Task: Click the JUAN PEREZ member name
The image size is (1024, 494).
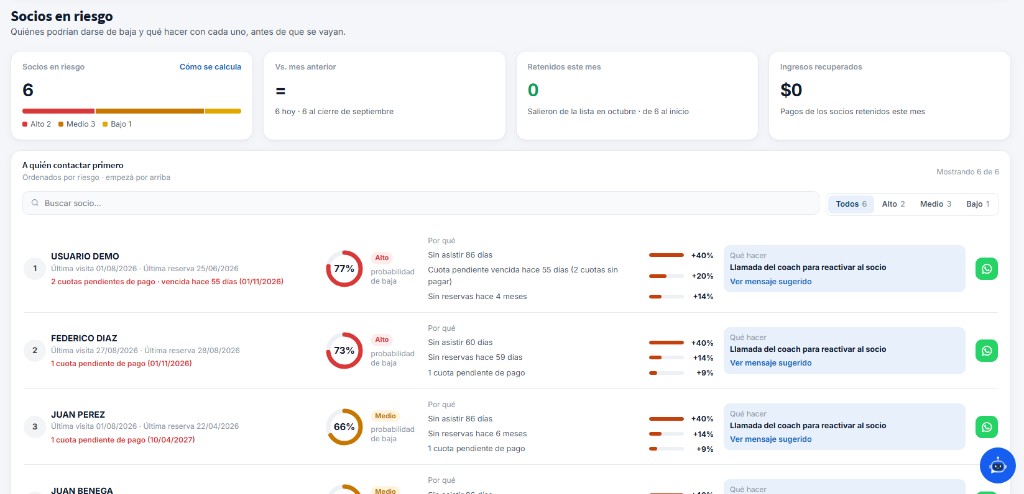Action: coord(78,414)
